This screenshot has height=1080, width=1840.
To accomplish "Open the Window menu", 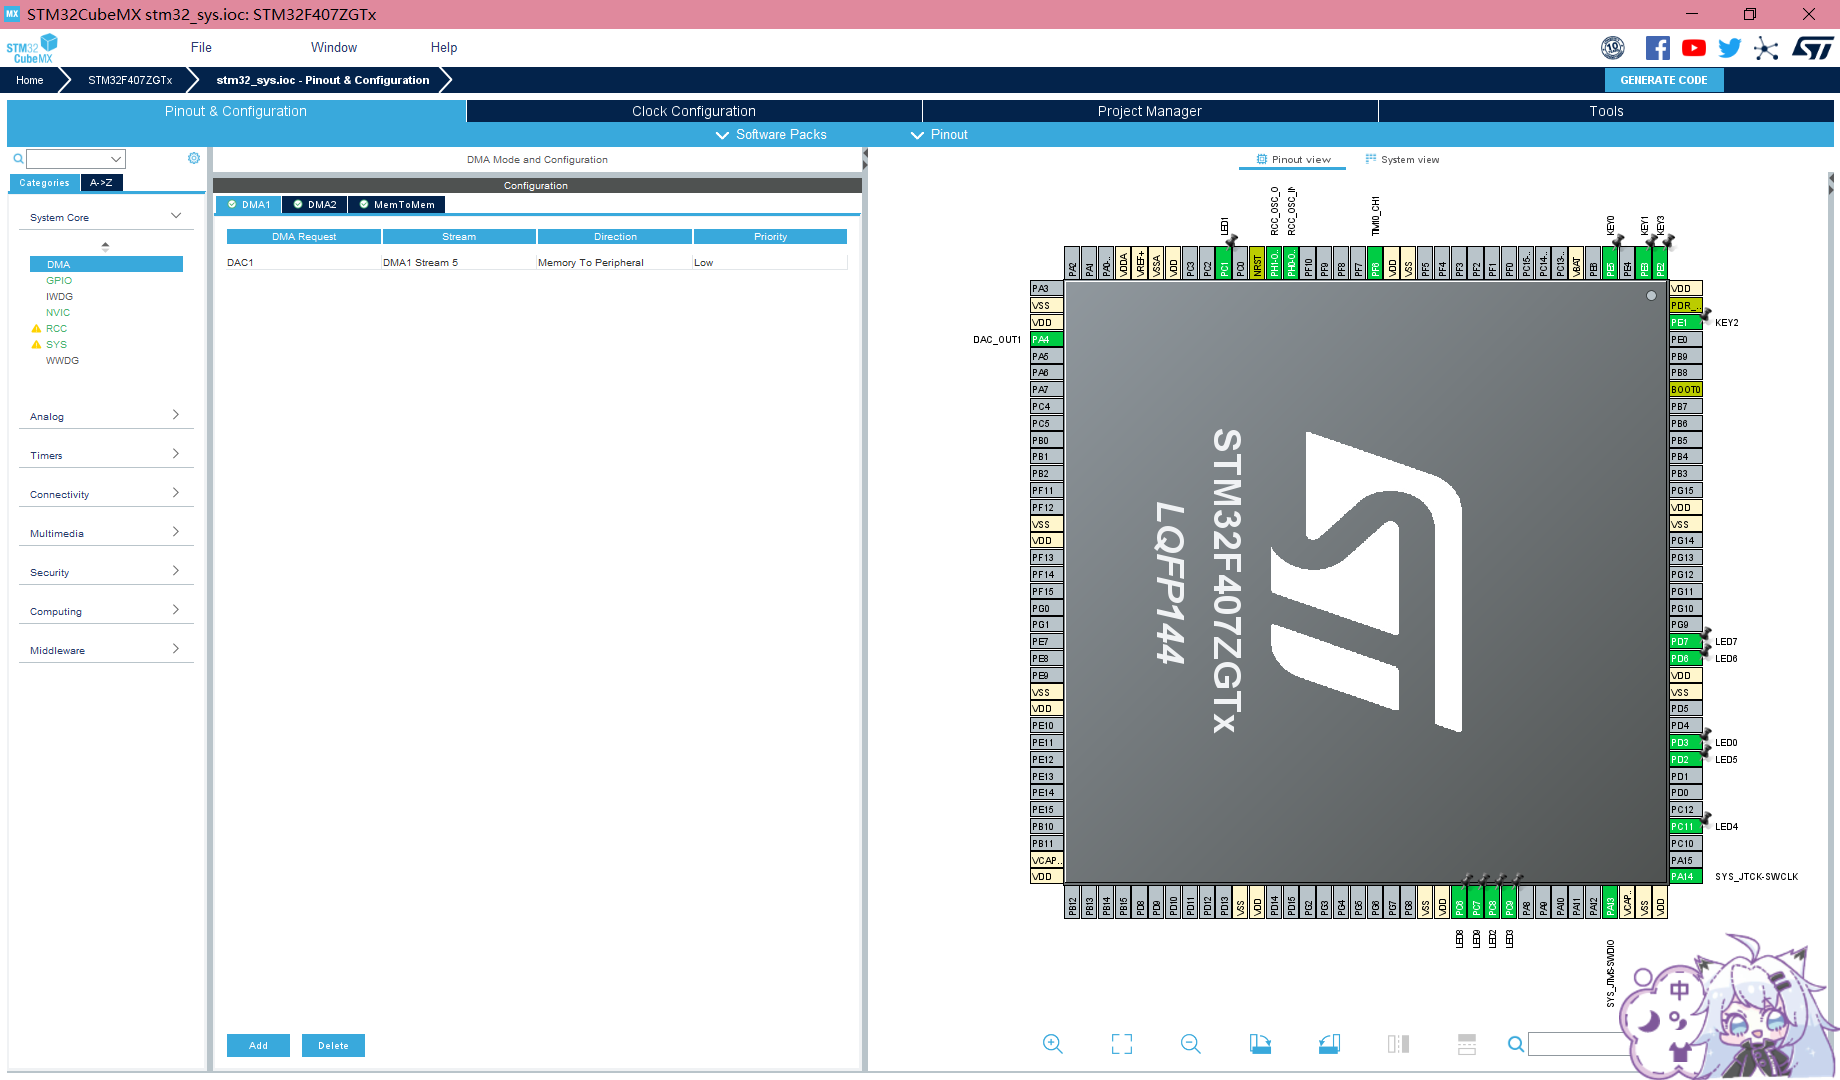I will (334, 47).
